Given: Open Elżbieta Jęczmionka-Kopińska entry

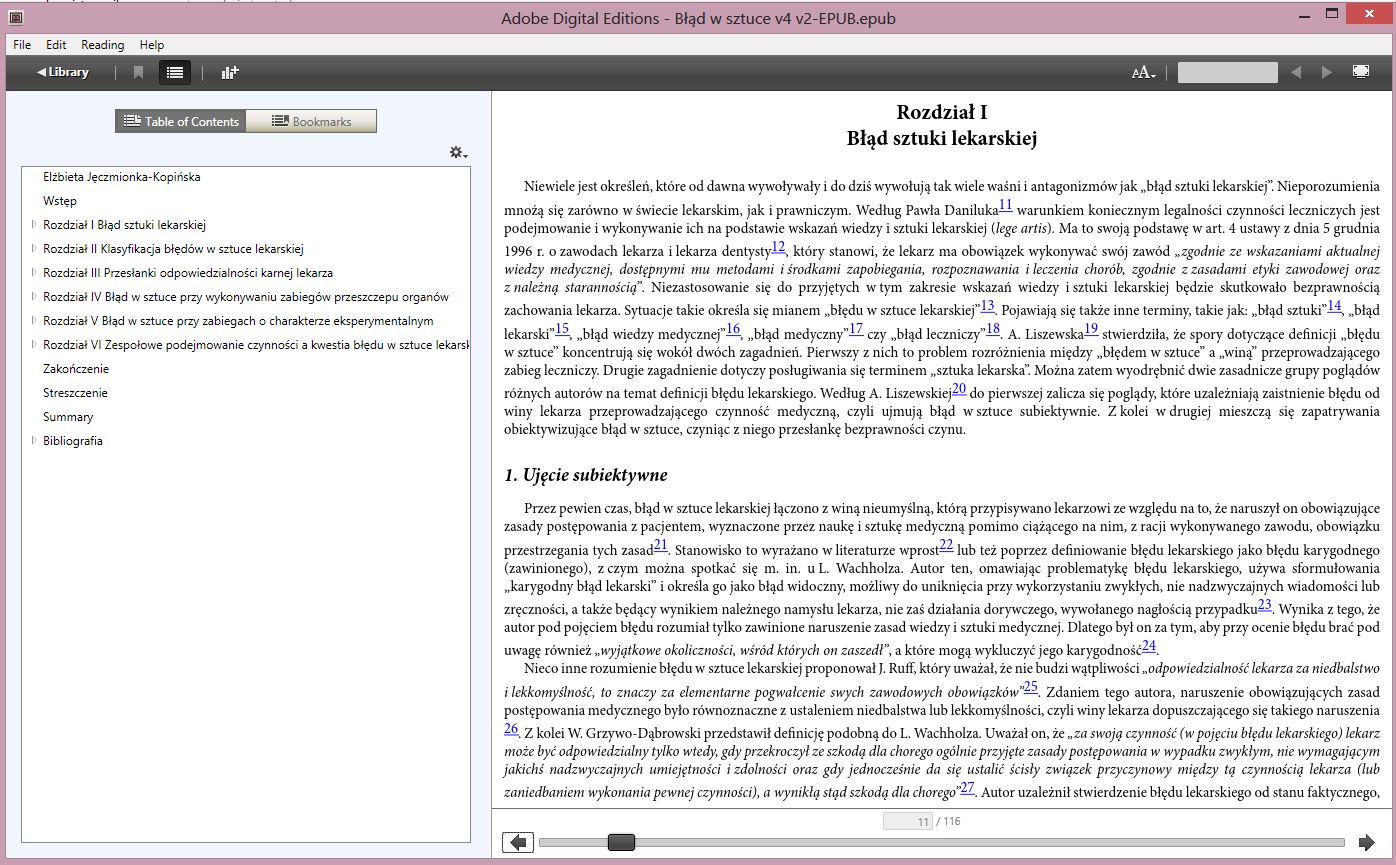Looking at the screenshot, I should pyautogui.click(x=121, y=177).
